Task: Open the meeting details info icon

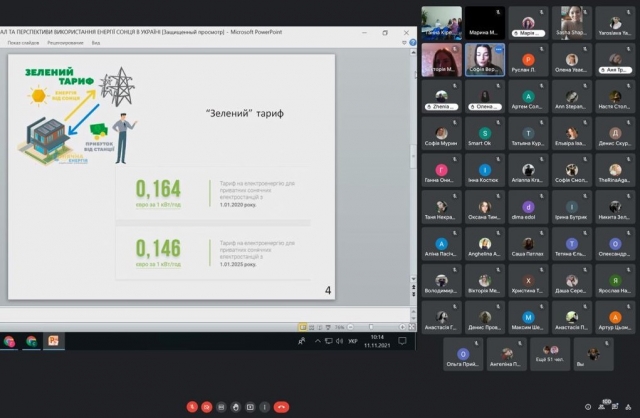Action: click(588, 407)
